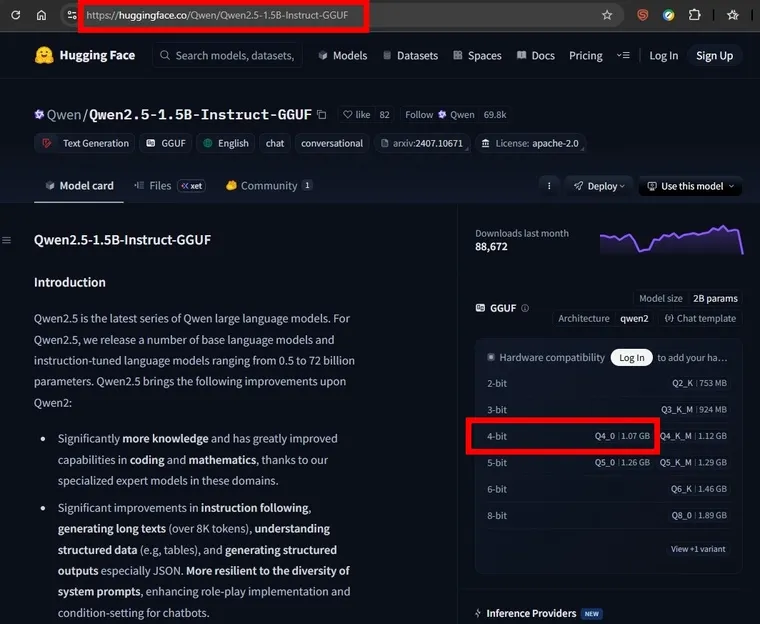Viewport: 760px width, 624px height.
Task: Click the search models input field
Action: pos(235,56)
